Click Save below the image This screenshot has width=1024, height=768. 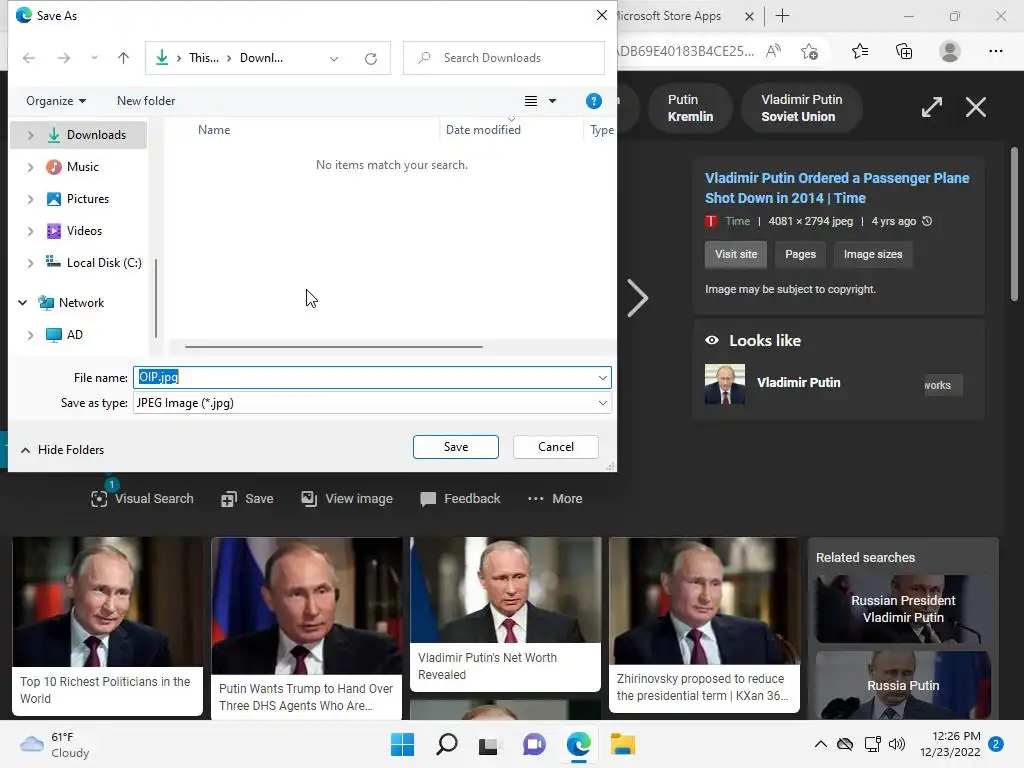point(247,499)
